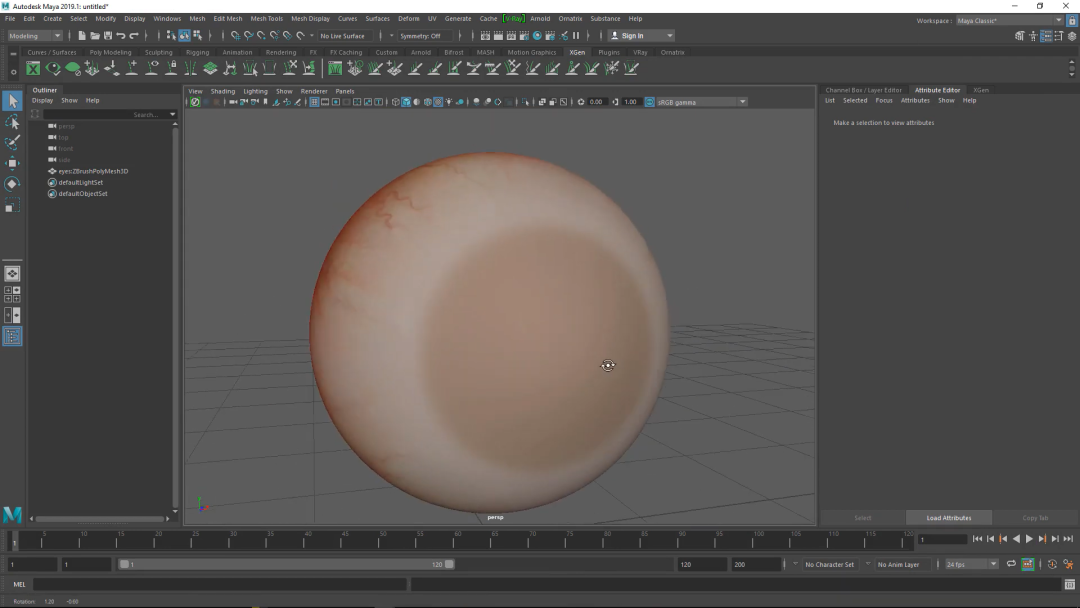This screenshot has height=608, width=1080.
Task: Toggle the viewport grid display
Action: tap(314, 102)
